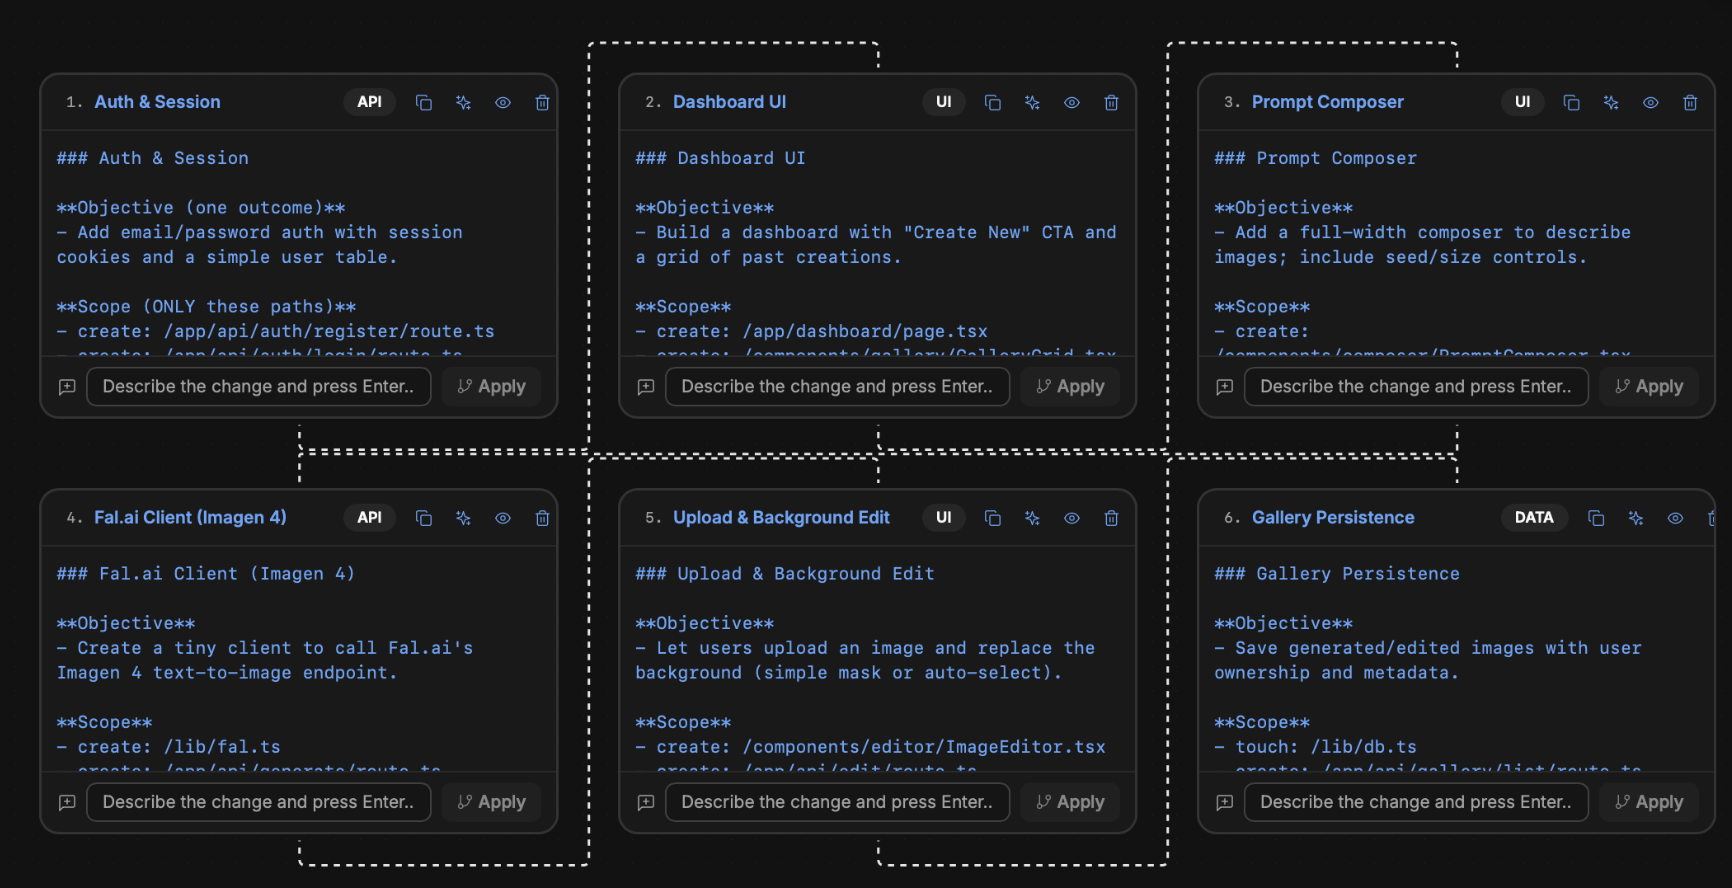Copy the Fal.ai Client card content
Viewport: 1732px width, 888px height.
point(424,518)
